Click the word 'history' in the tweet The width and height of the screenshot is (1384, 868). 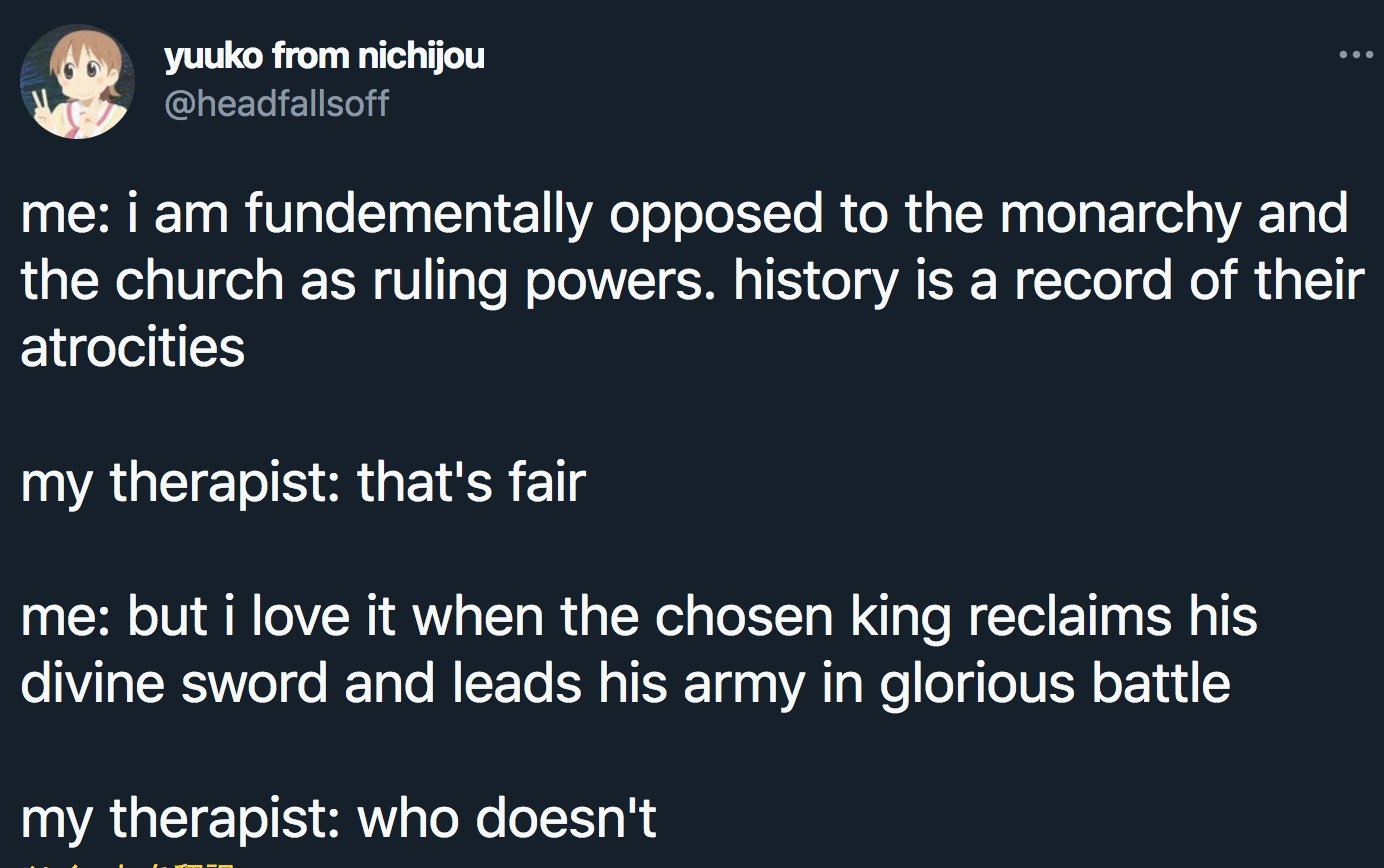(x=816, y=282)
